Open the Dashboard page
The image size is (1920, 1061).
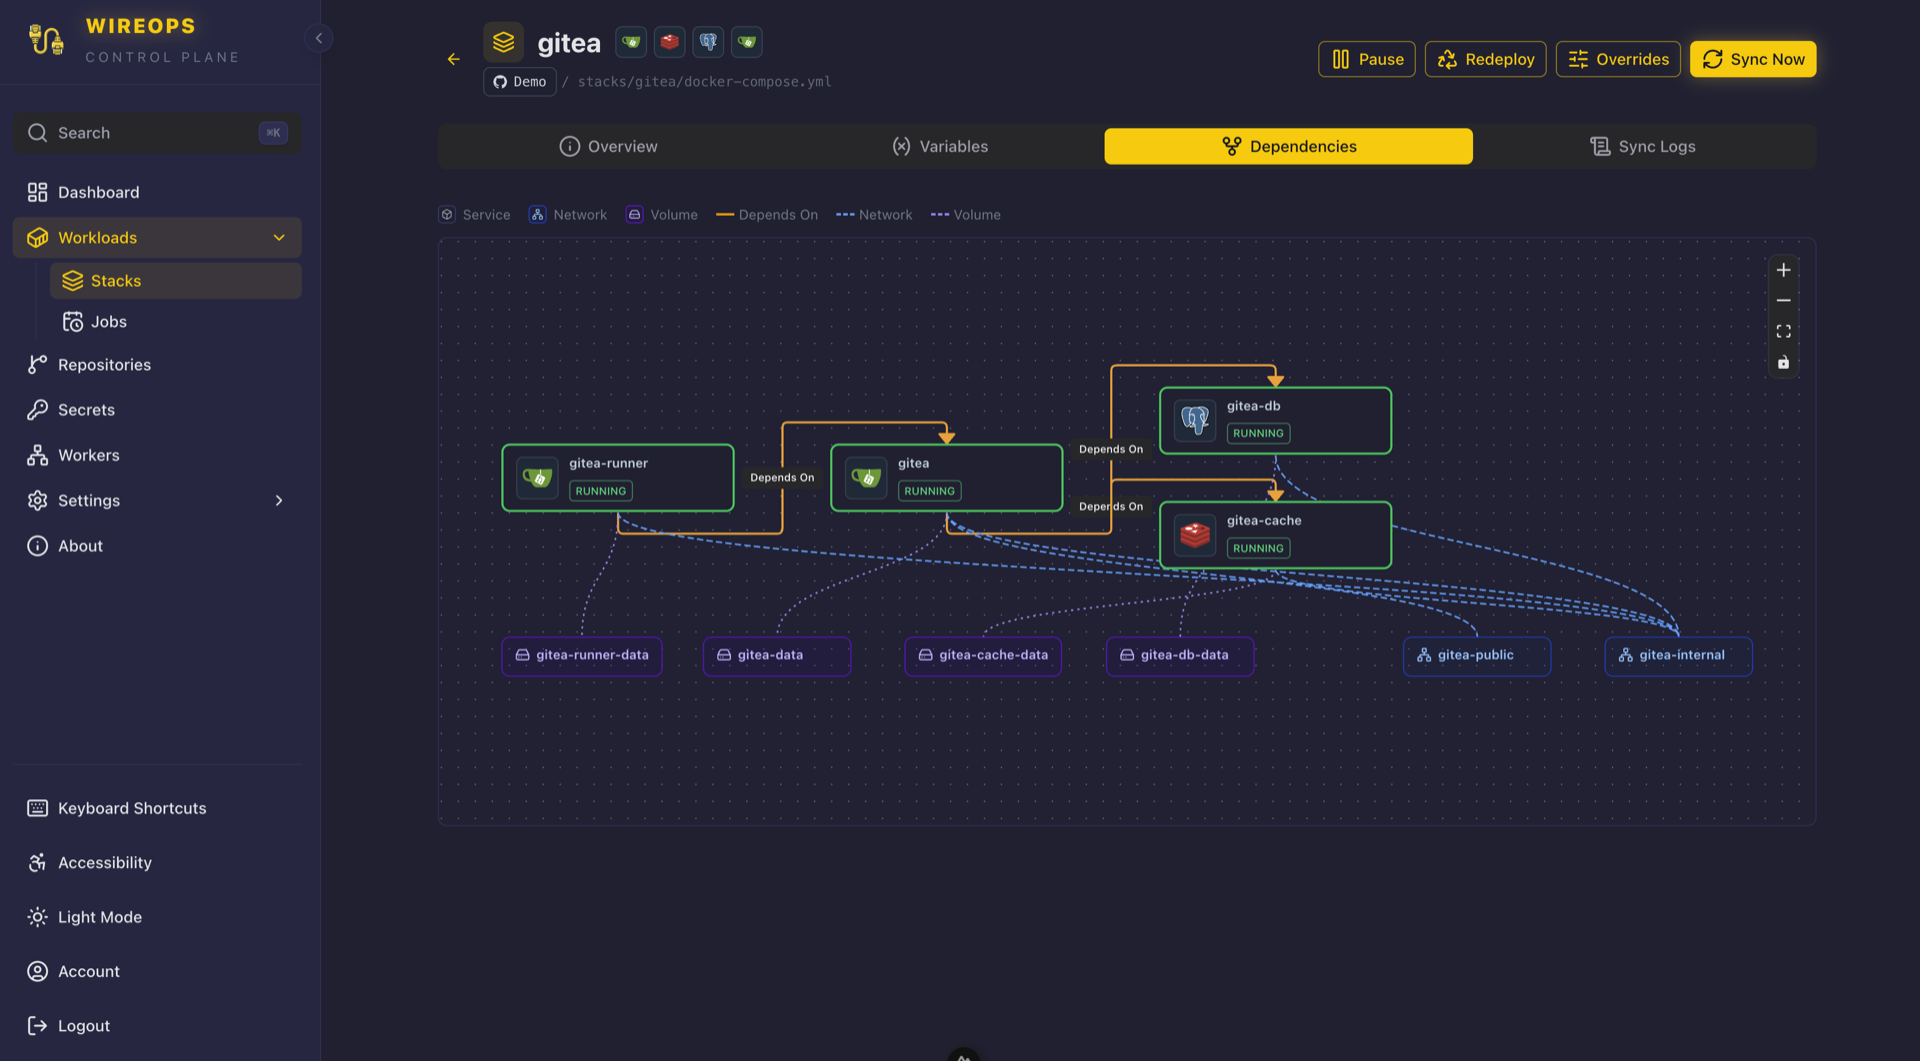click(x=157, y=192)
